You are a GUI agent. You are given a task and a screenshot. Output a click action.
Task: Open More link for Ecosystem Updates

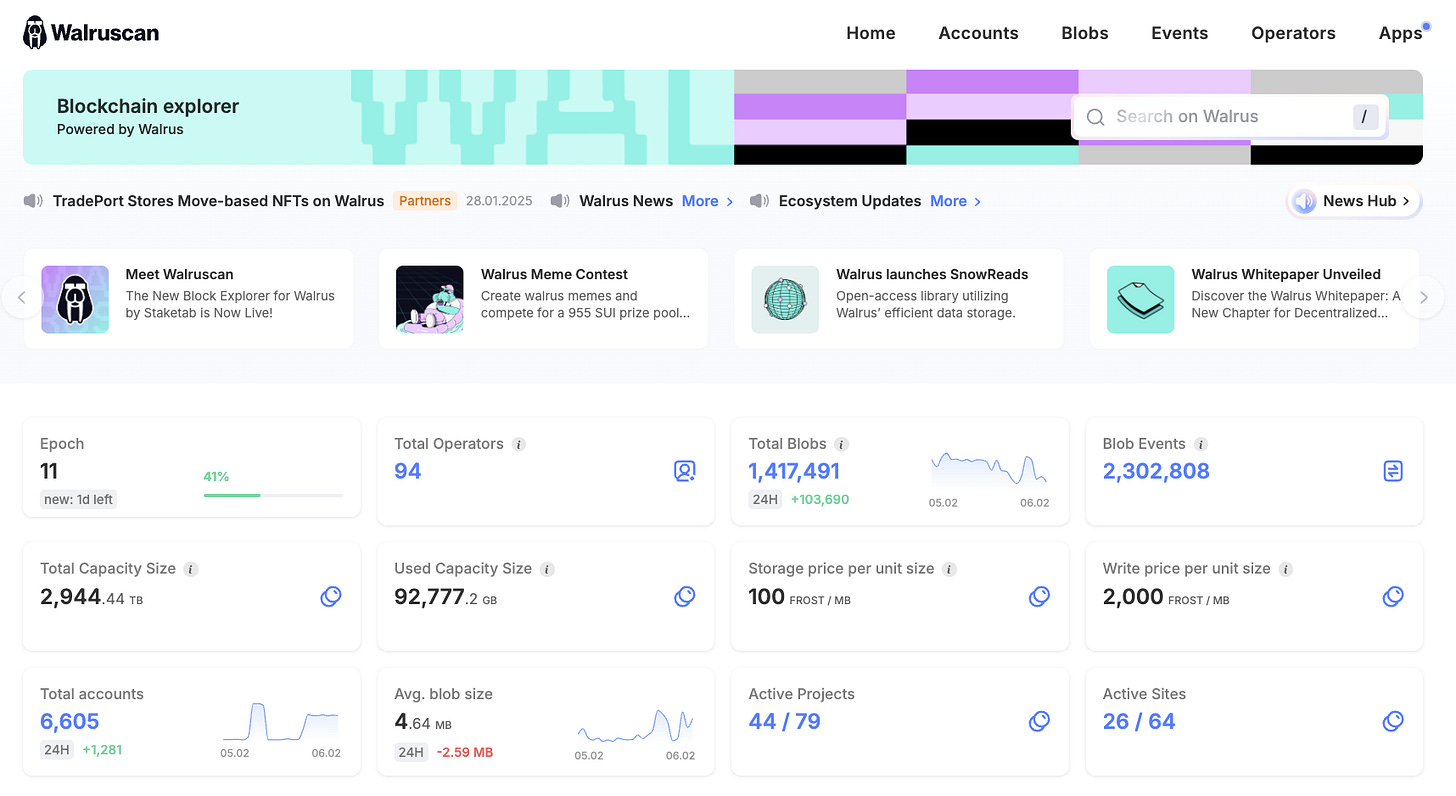pos(955,201)
